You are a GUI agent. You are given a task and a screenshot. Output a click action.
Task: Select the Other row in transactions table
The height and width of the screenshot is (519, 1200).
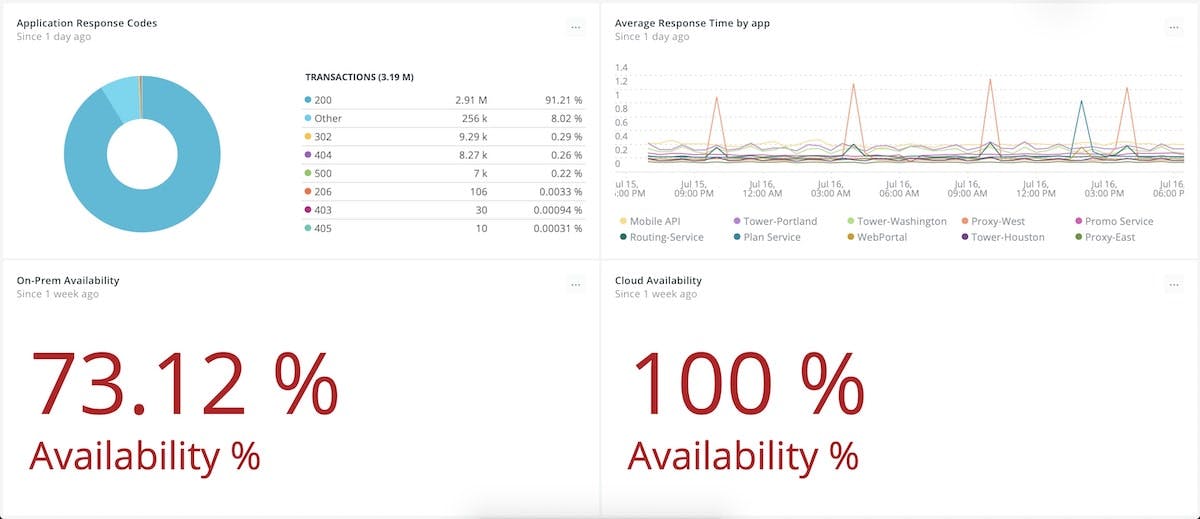coord(444,118)
